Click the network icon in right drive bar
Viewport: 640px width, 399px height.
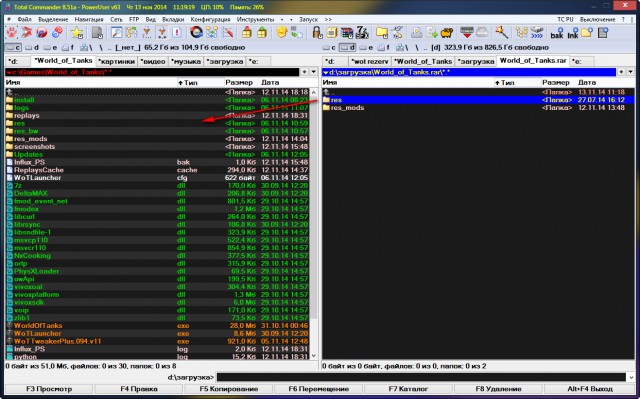coord(402,47)
